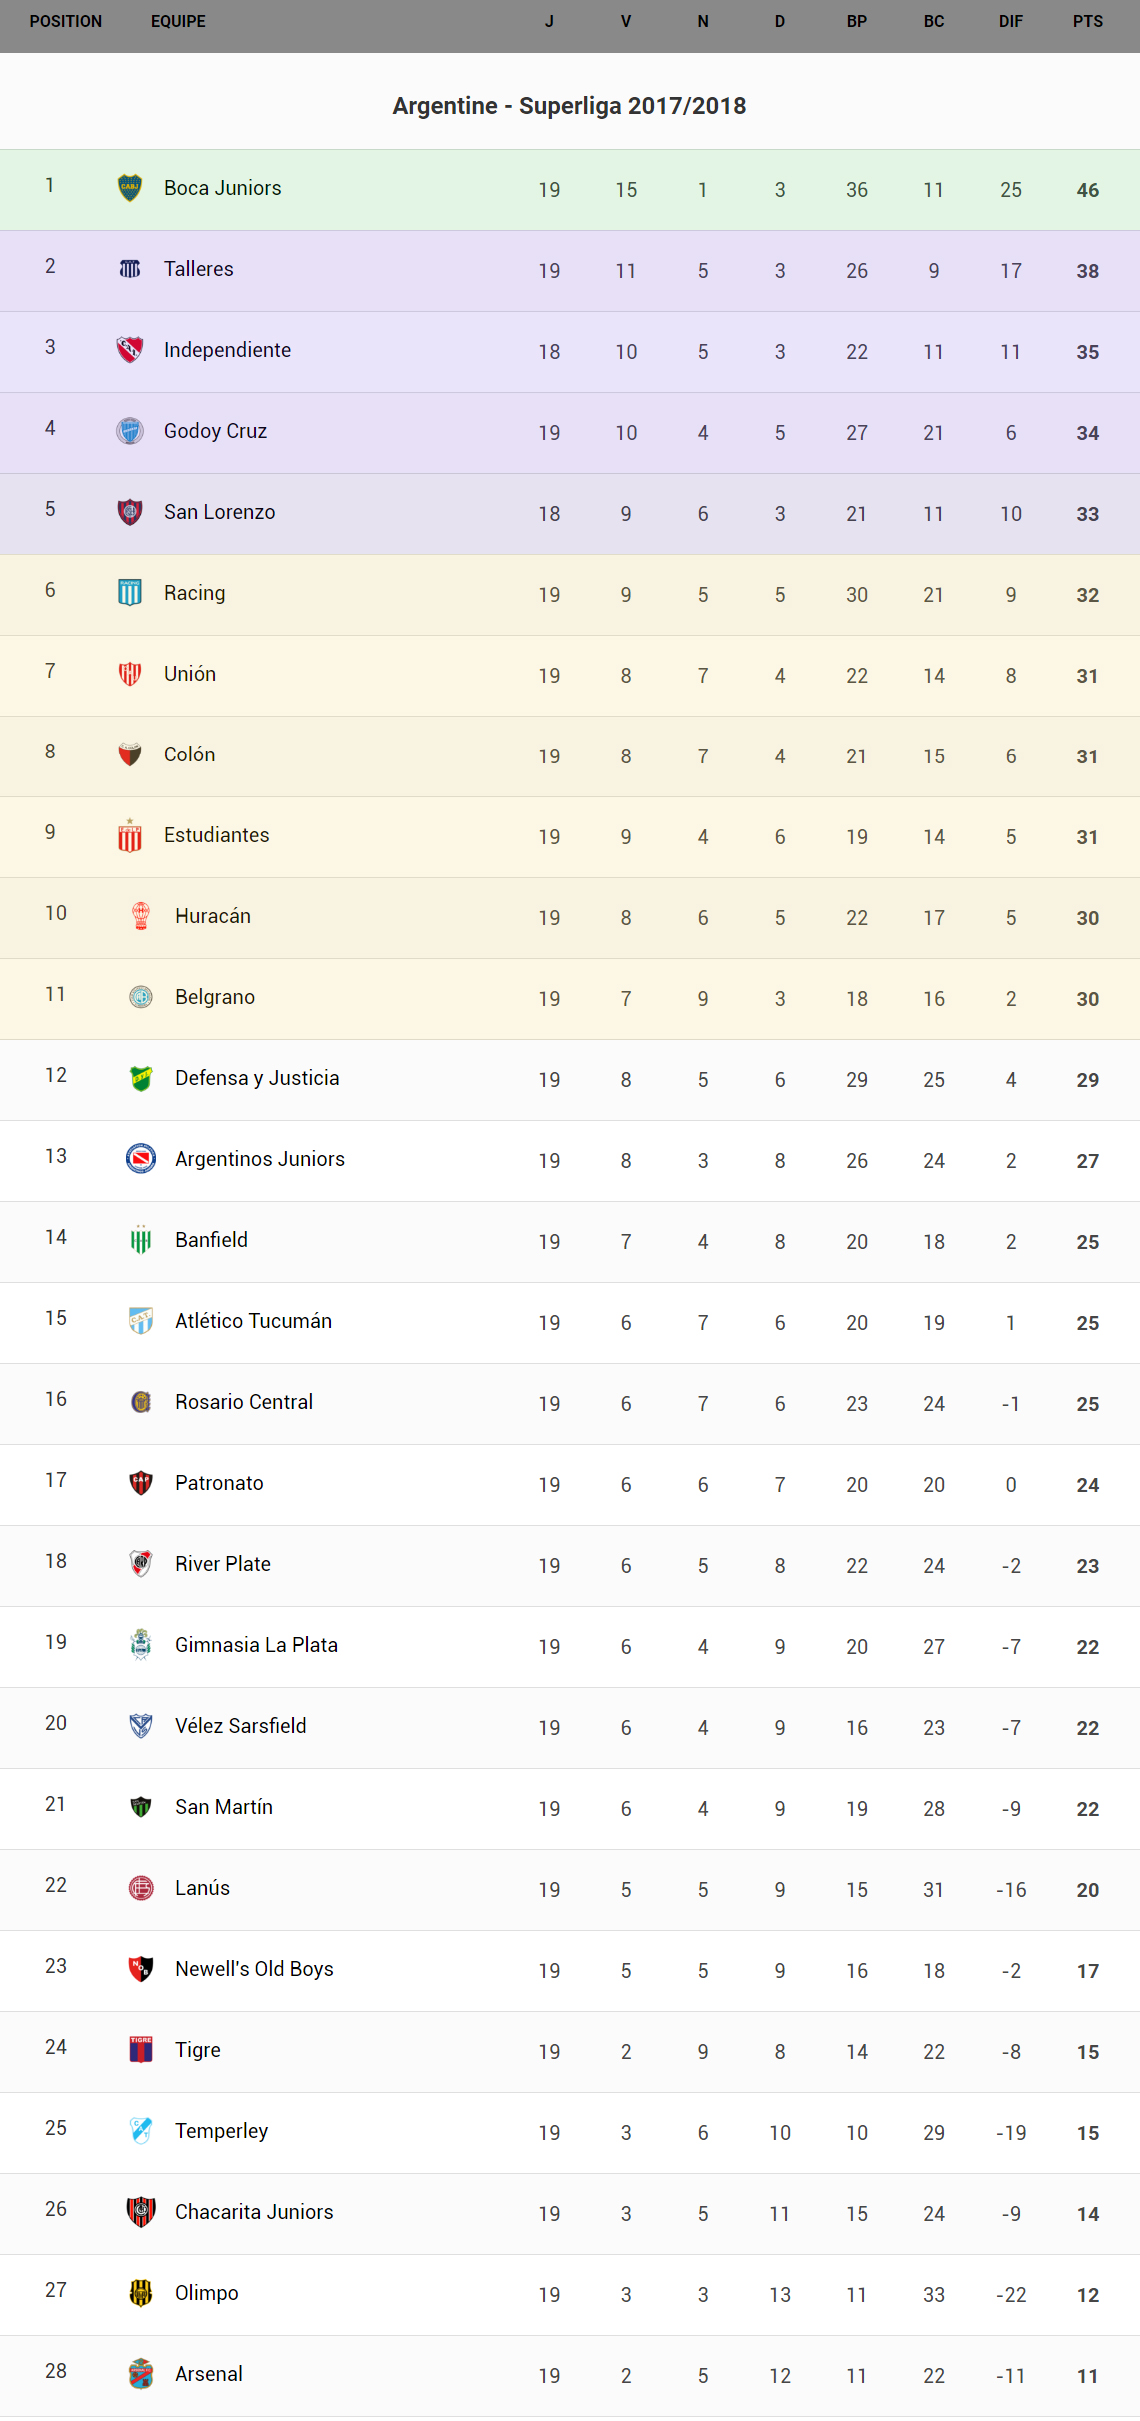Click the Huracán balloon logo
This screenshot has height=2421, width=1140.
(x=141, y=916)
